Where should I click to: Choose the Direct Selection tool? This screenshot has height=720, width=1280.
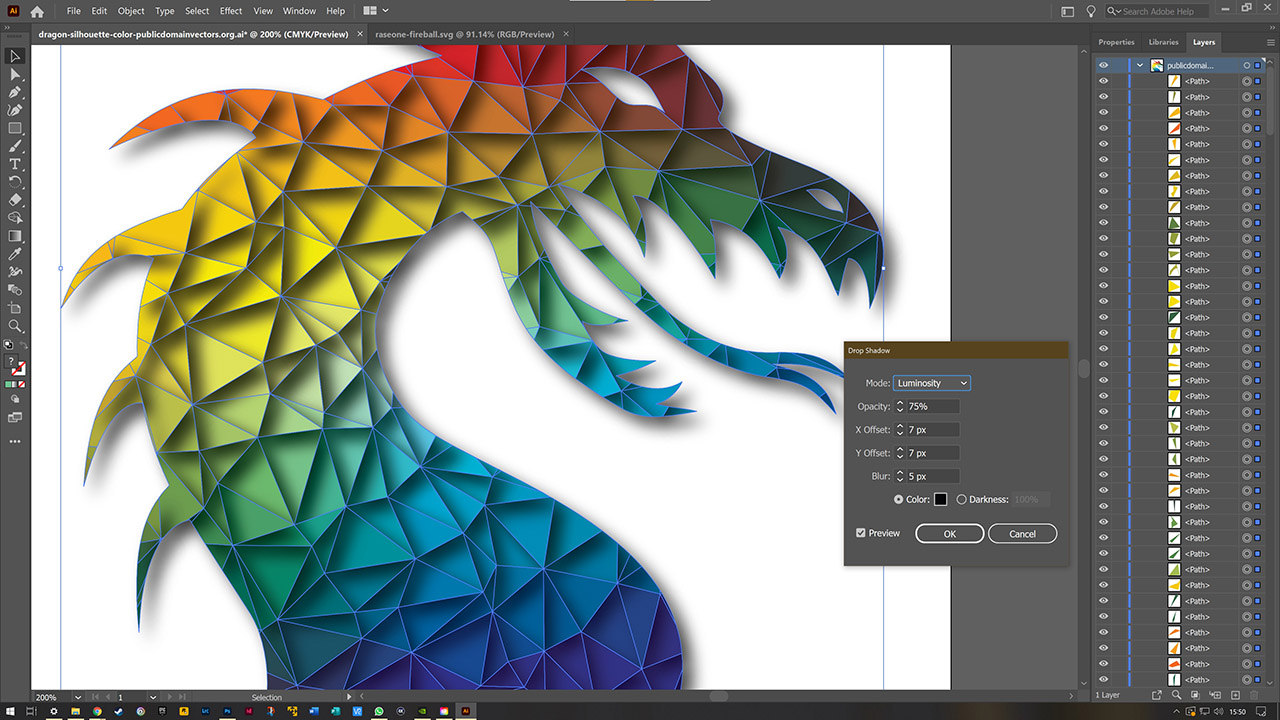point(15,73)
